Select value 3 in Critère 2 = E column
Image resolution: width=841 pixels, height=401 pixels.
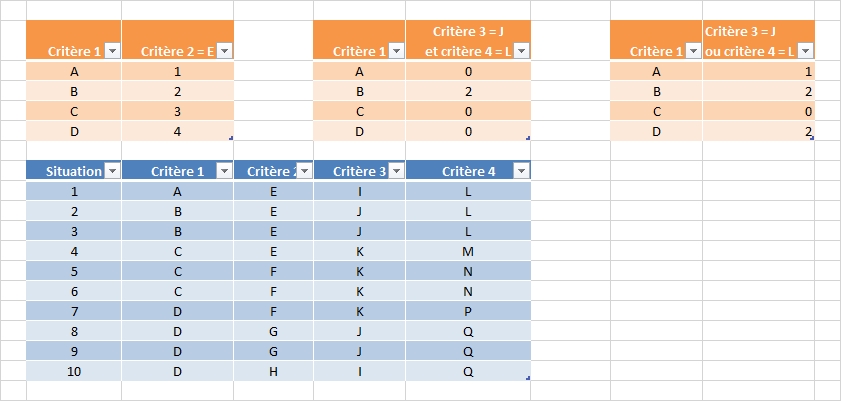[x=178, y=111]
